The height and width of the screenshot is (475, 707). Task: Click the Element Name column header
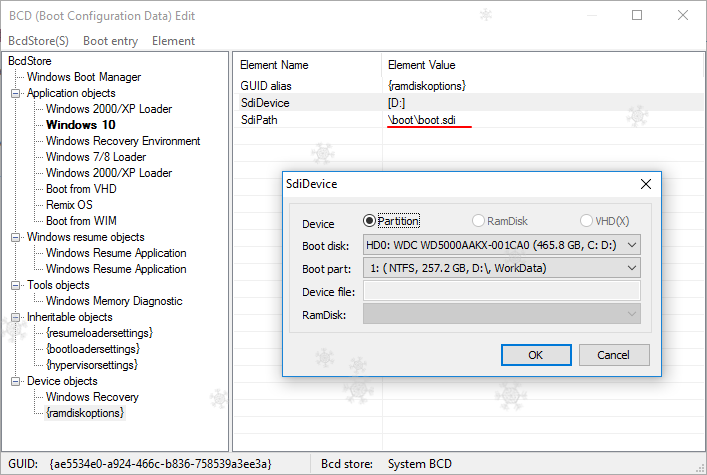click(308, 65)
